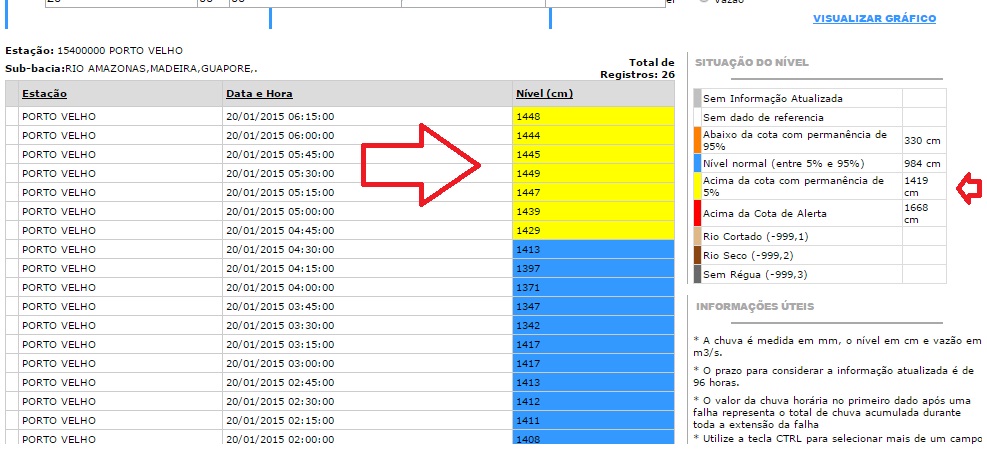Click the orange swatch for Abaixo da cota

click(x=697, y=139)
